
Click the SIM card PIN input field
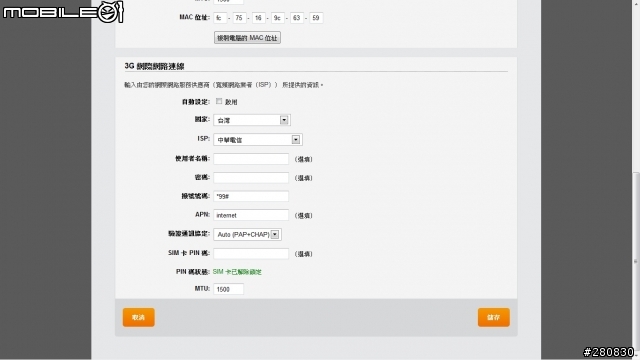click(251, 253)
